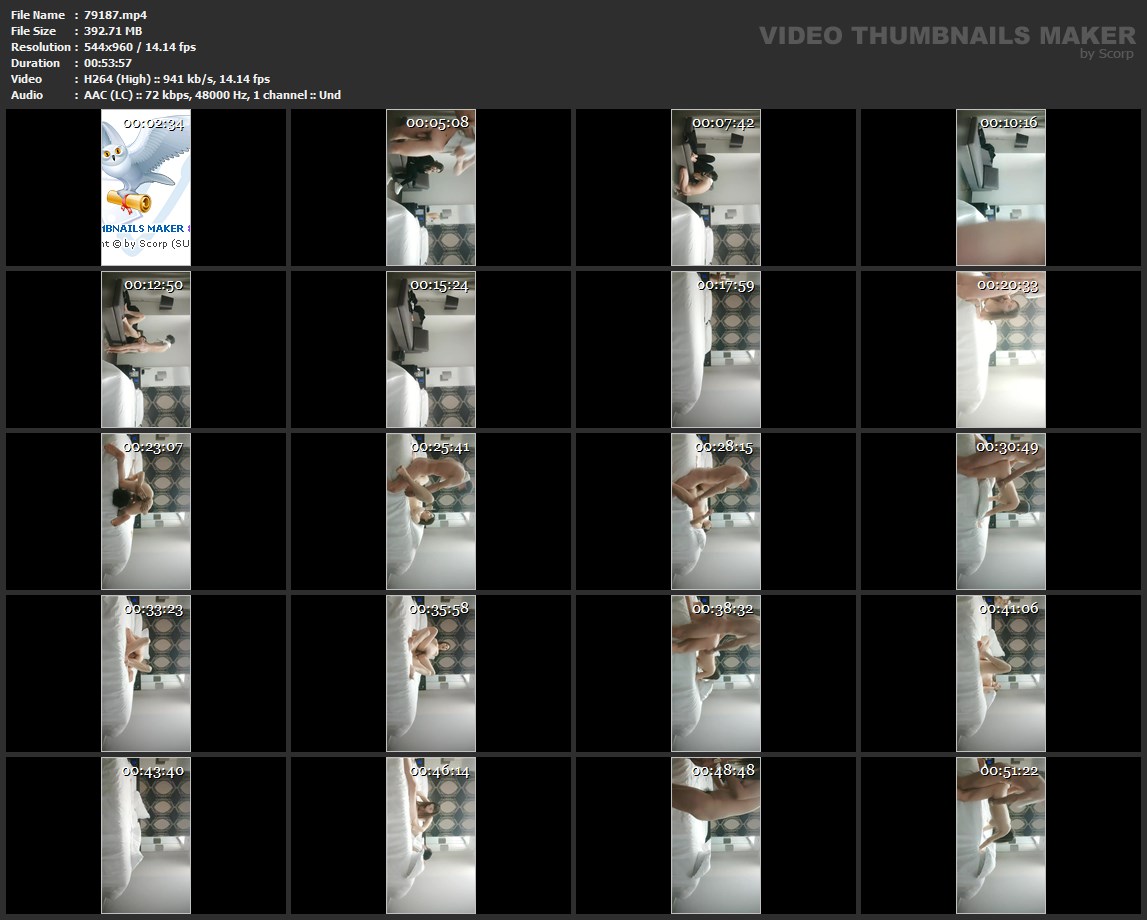The width and height of the screenshot is (1147, 920).
Task: Select the file size value 392.71 MB
Action: (x=113, y=31)
